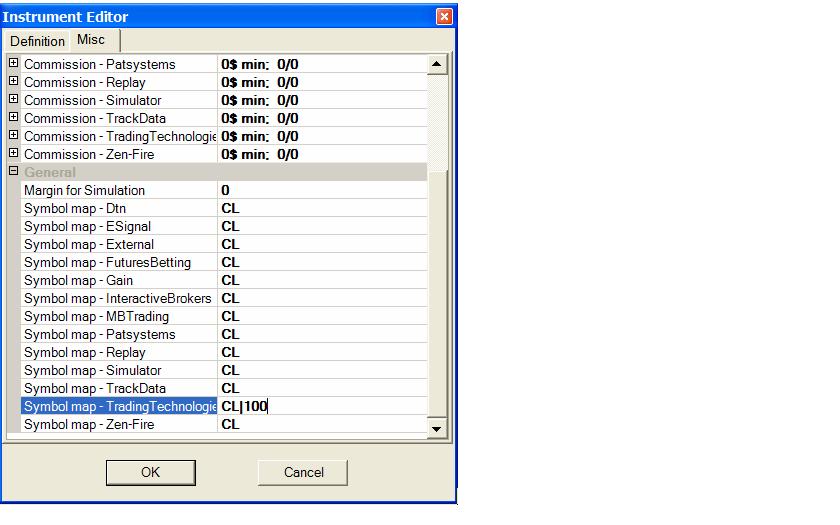Edit the Symbol map - TradingTechnologies value field

point(322,406)
